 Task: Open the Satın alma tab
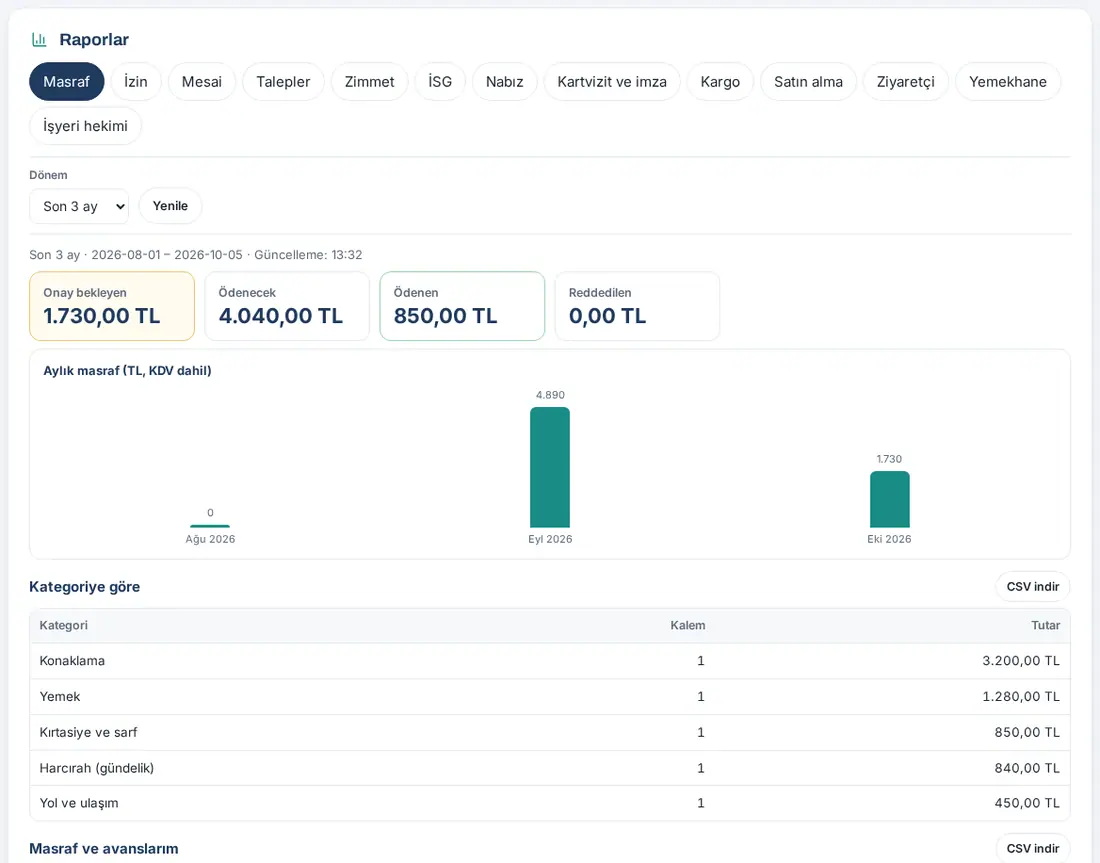point(809,81)
